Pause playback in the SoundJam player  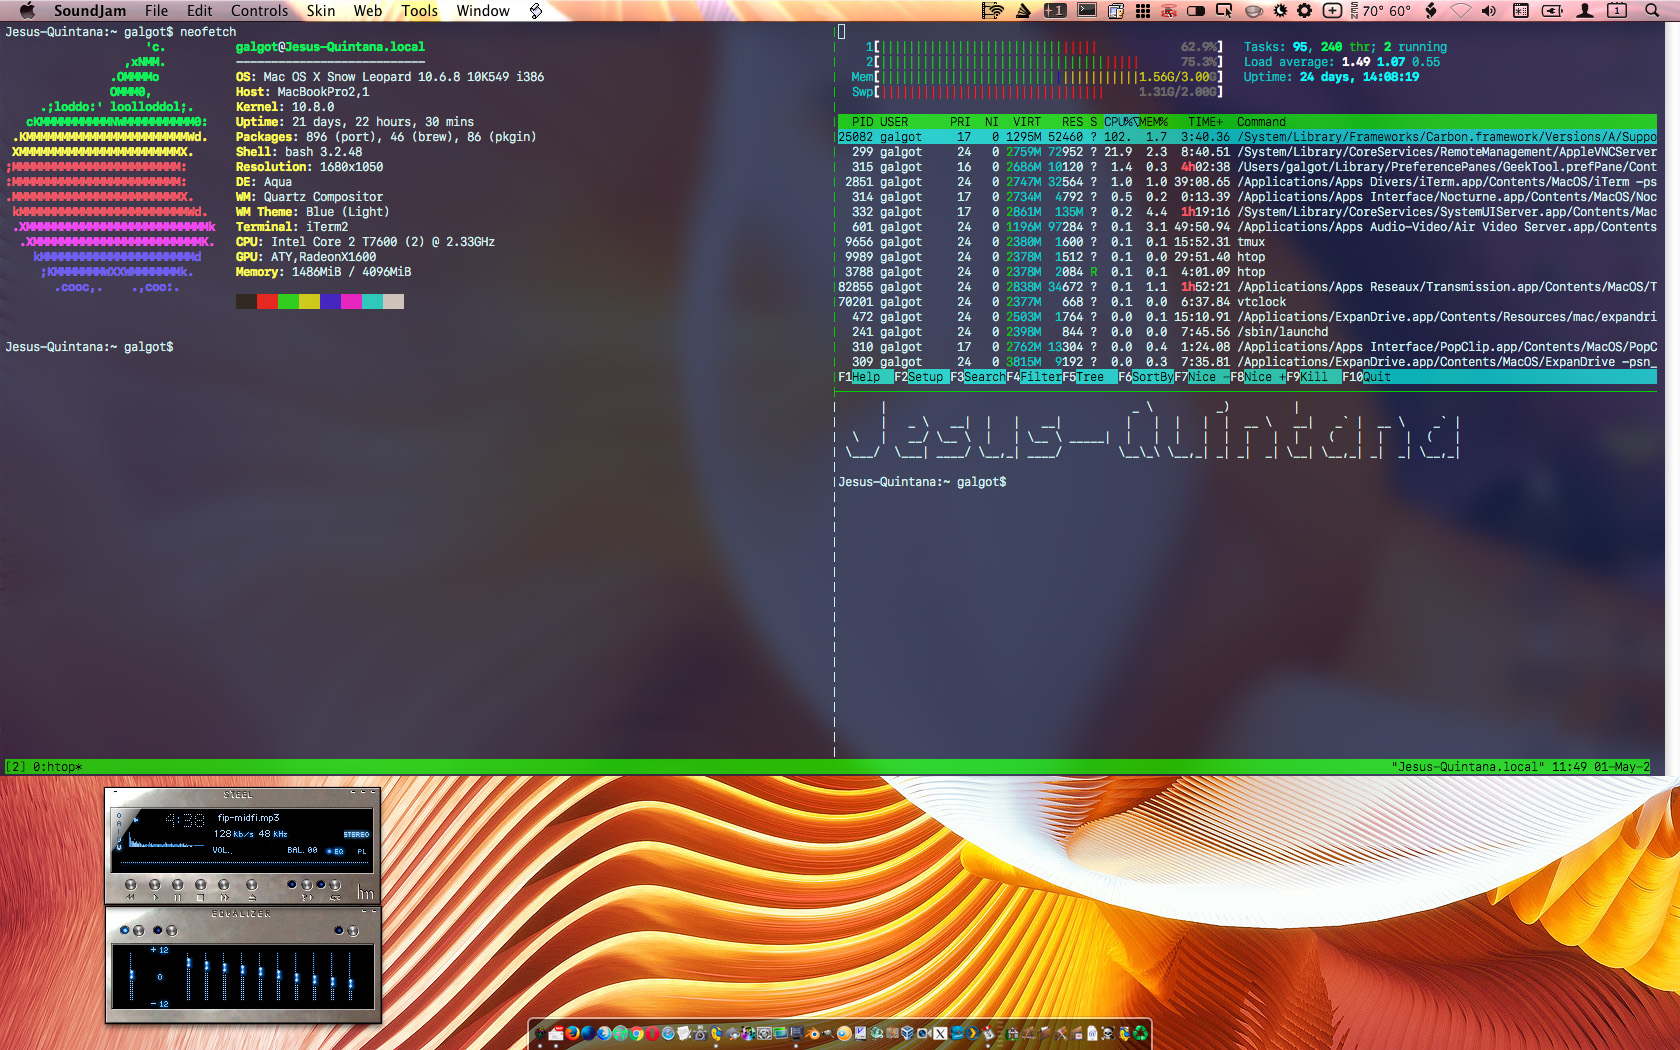[177, 885]
